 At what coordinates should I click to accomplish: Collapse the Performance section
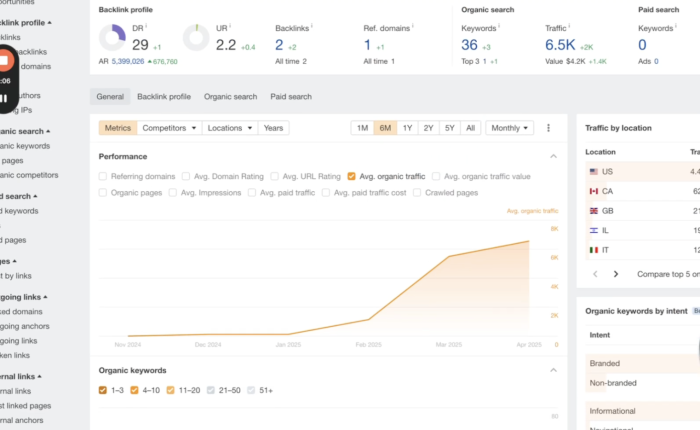(553, 156)
